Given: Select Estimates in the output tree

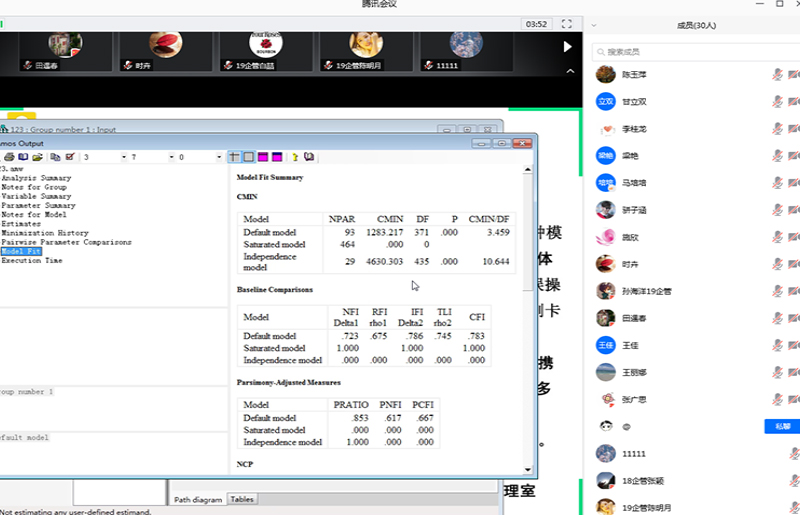Looking at the screenshot, I should [21, 224].
